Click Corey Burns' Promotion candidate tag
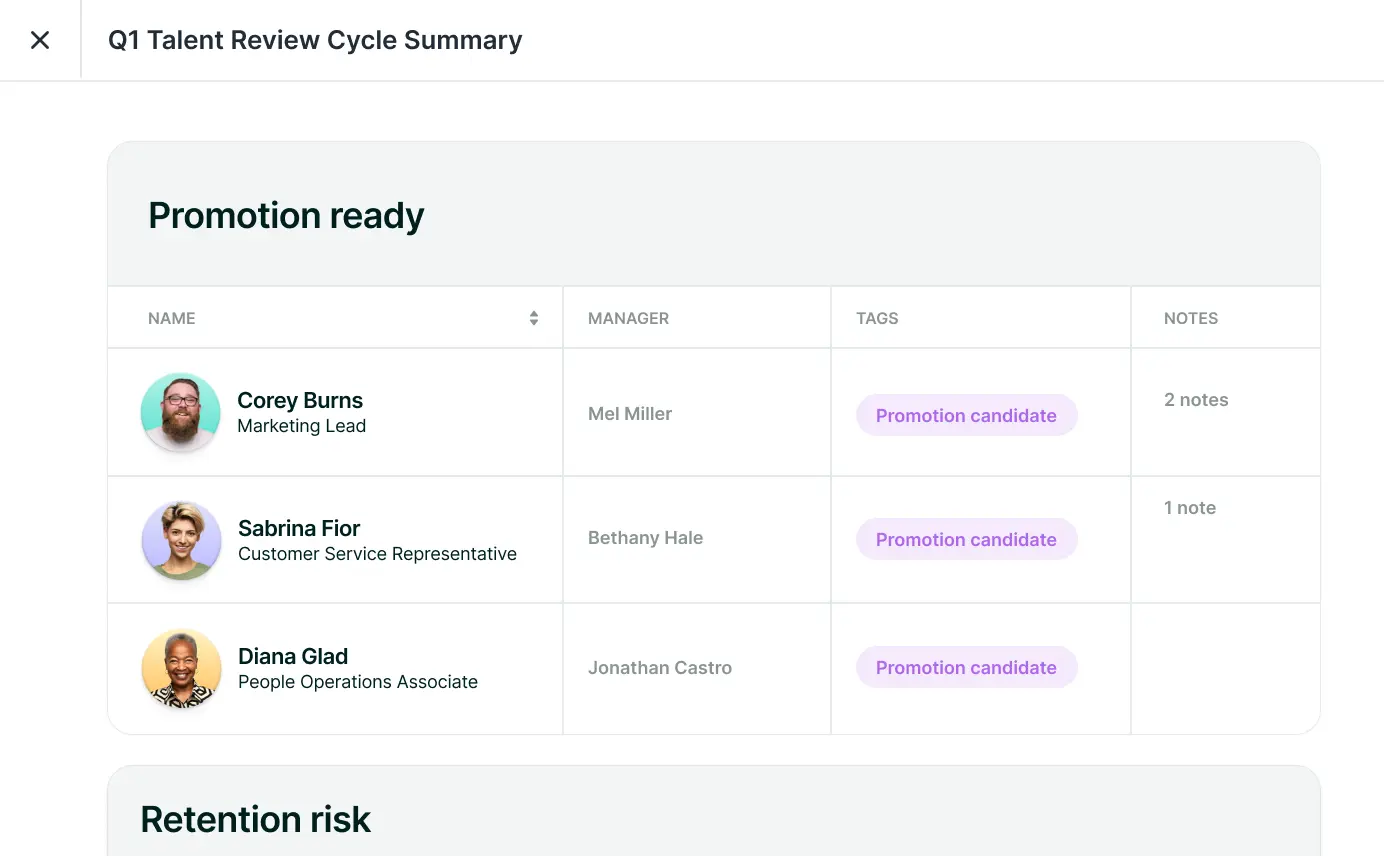This screenshot has height=856, width=1384. pos(966,415)
